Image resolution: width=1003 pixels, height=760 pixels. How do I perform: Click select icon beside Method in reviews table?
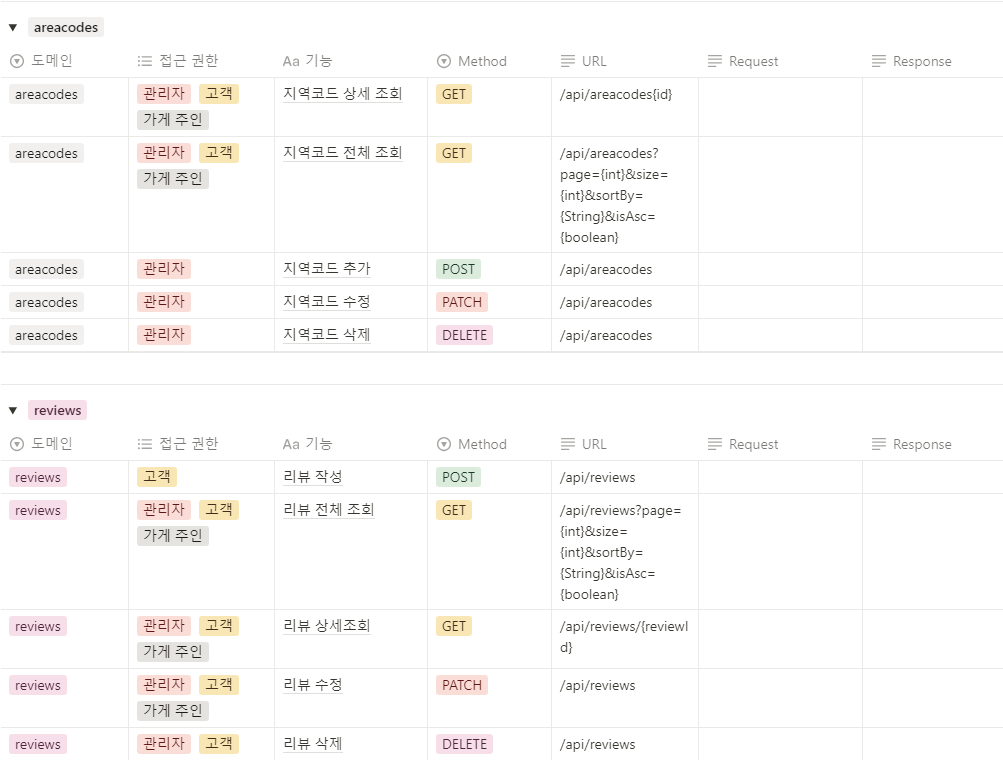coord(444,445)
